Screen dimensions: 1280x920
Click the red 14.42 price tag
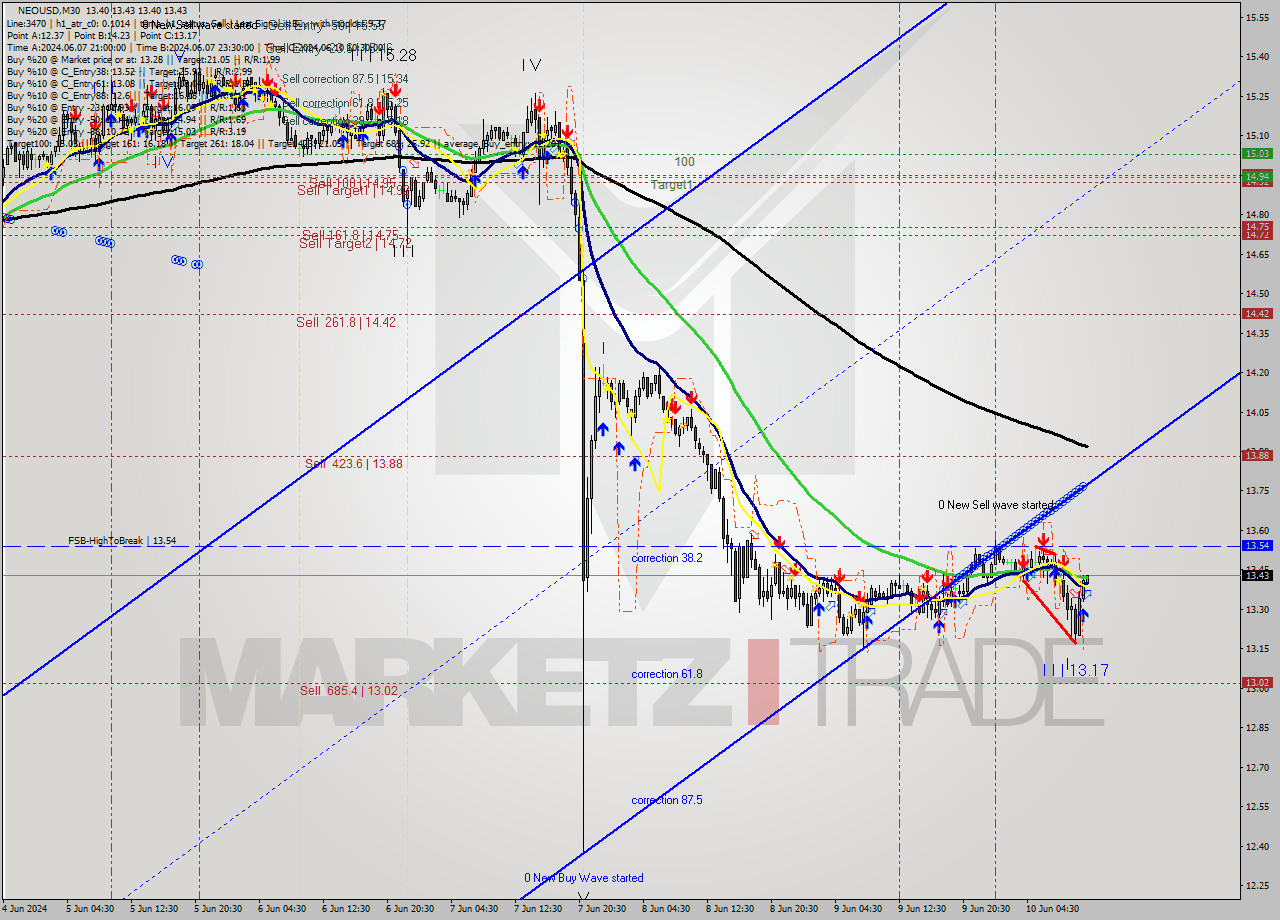[1256, 313]
